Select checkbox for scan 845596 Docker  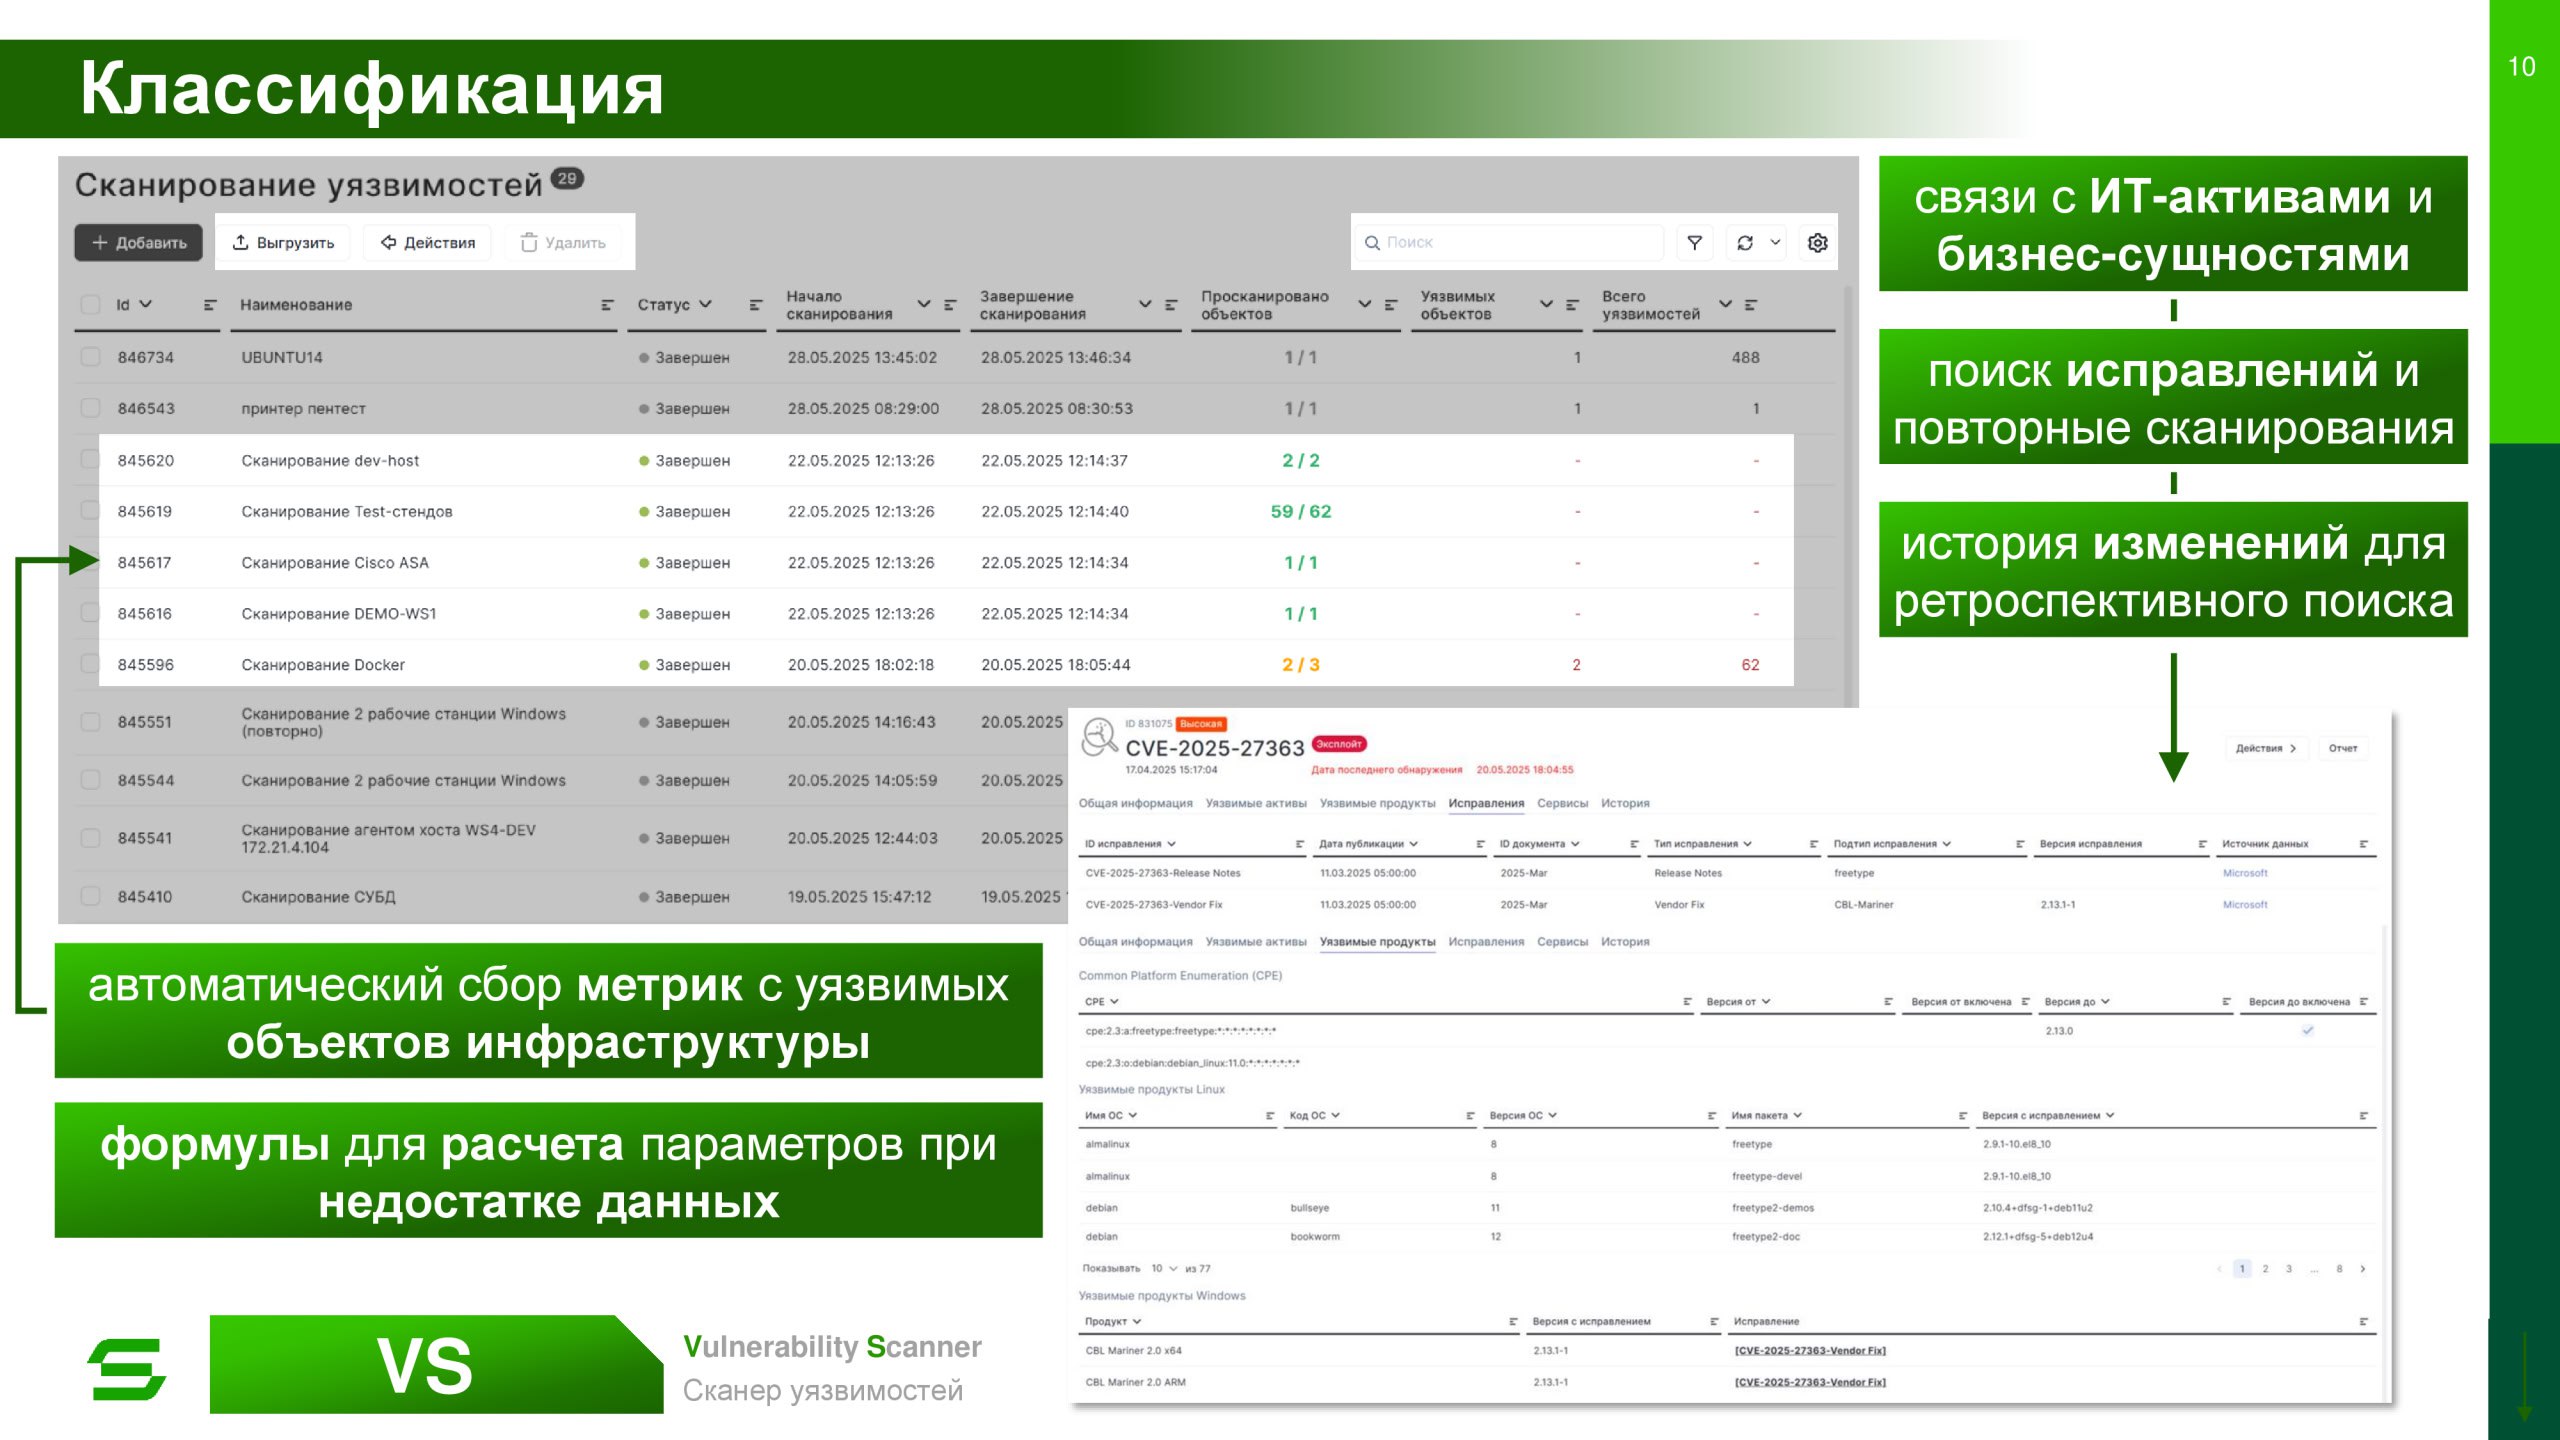(91, 664)
